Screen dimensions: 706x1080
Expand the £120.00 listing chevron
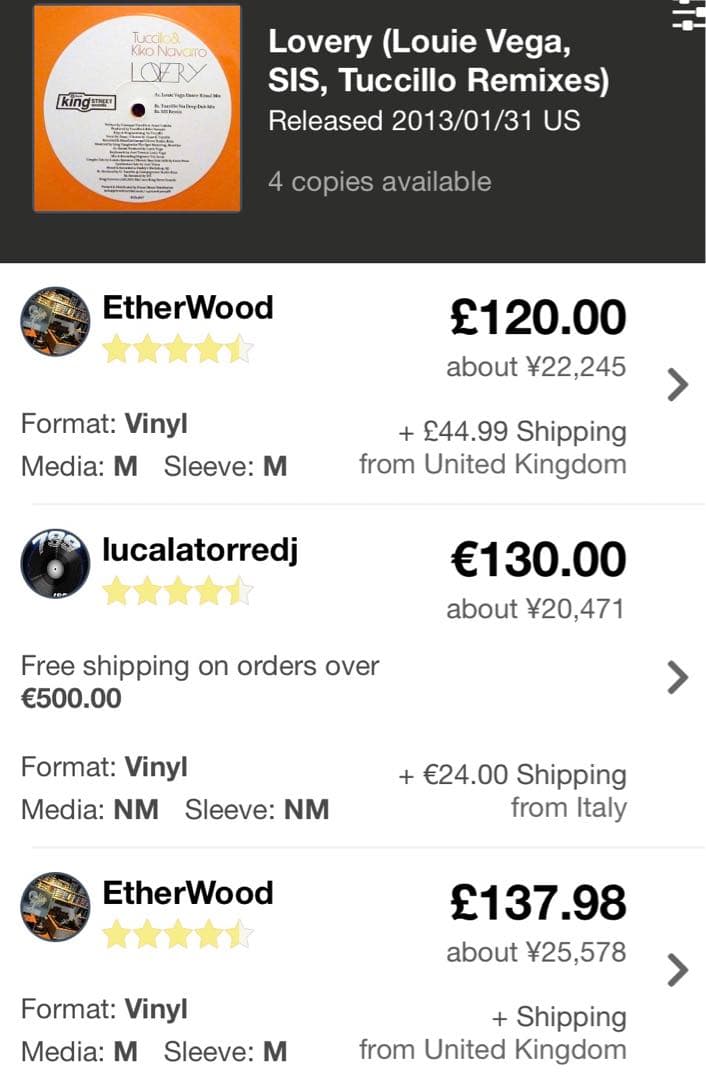677,384
